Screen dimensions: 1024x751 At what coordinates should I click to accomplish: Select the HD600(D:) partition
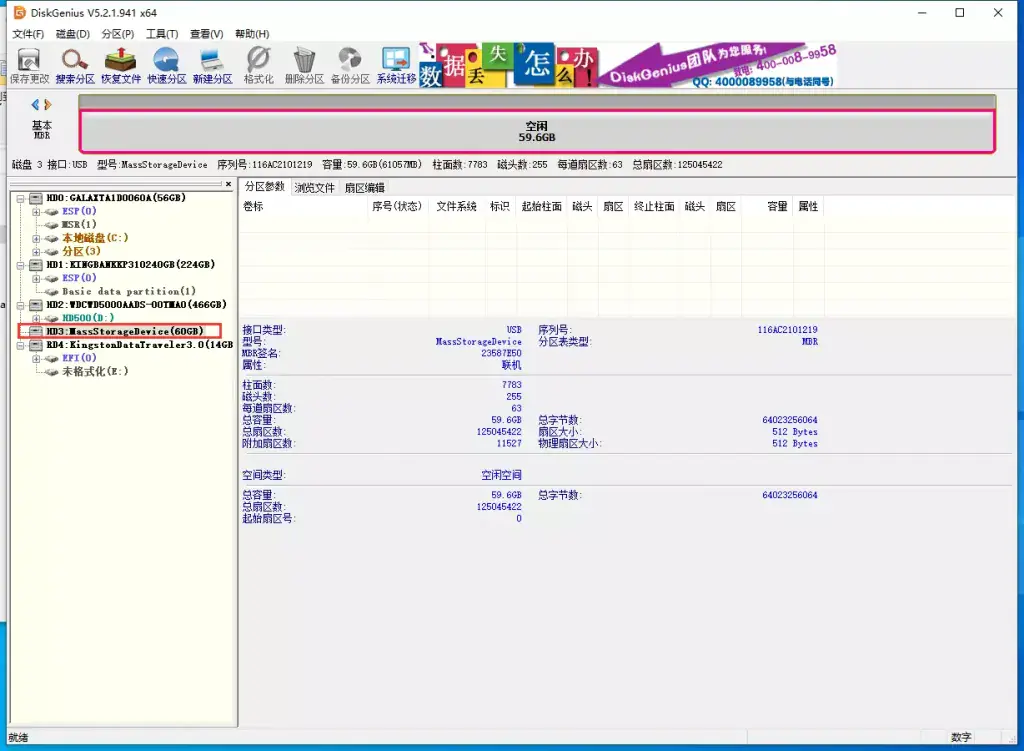point(88,318)
